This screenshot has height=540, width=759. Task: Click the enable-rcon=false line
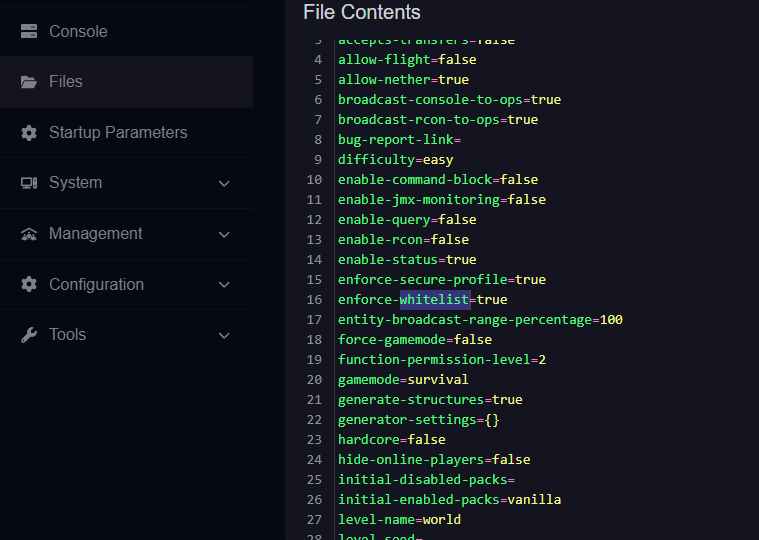pyautogui.click(x=403, y=240)
